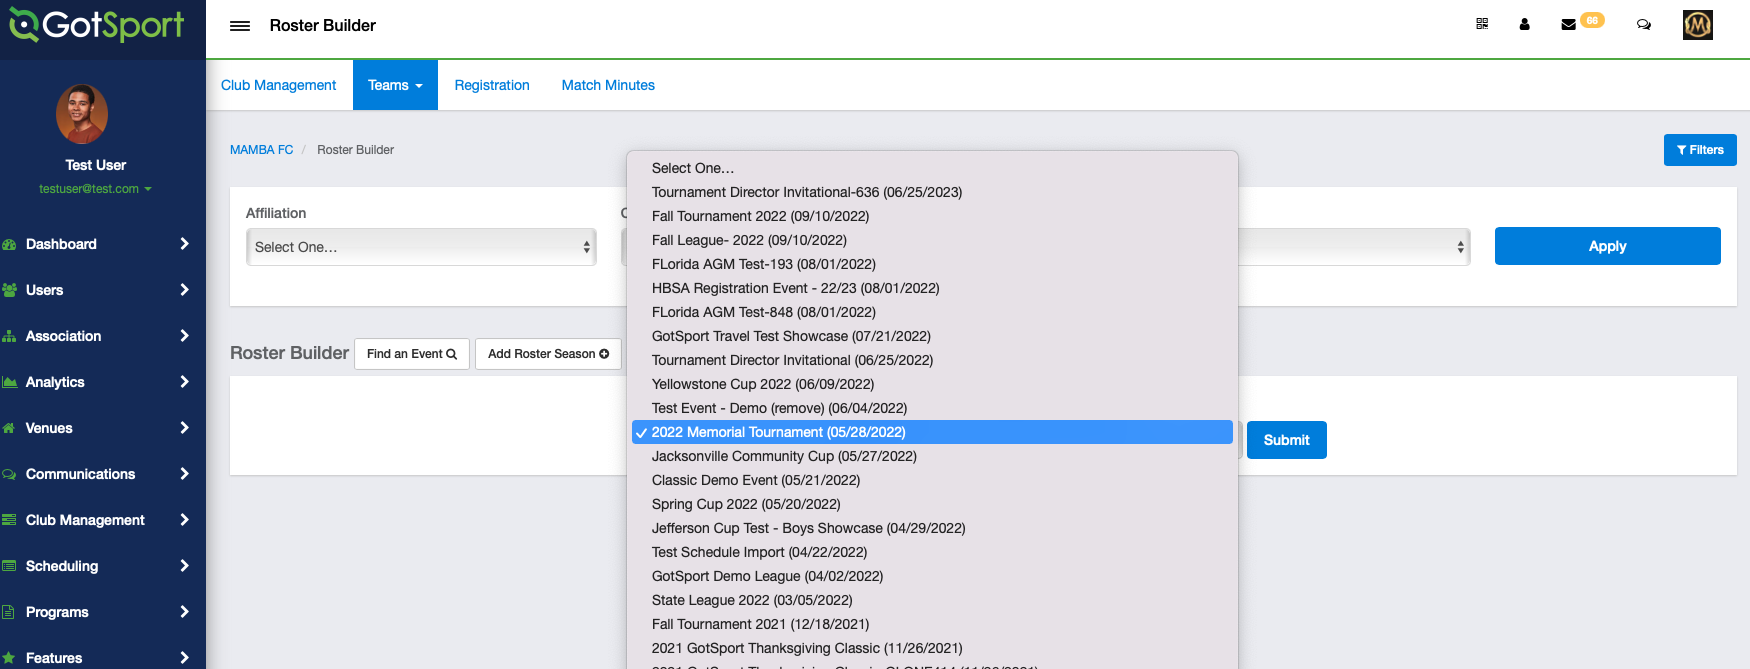Select GotSport Demo League option
This screenshot has width=1750, height=669.
click(932, 576)
